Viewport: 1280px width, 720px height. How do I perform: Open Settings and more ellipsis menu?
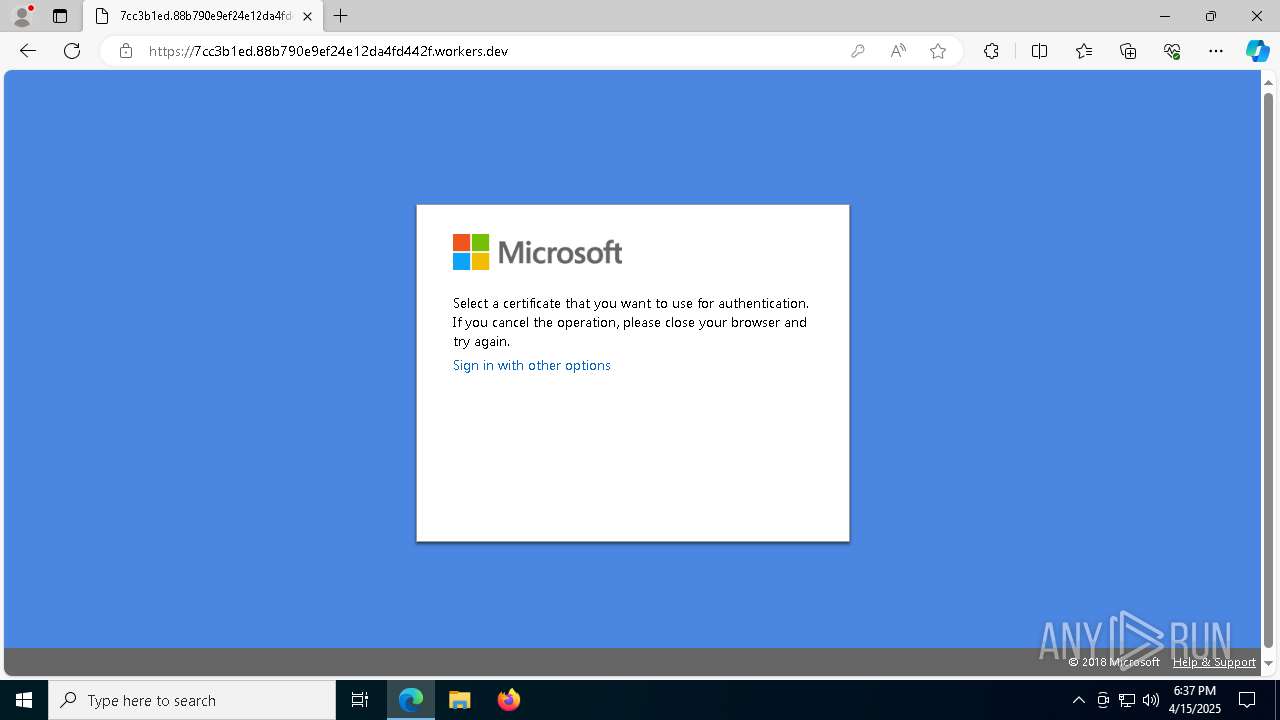click(x=1216, y=51)
